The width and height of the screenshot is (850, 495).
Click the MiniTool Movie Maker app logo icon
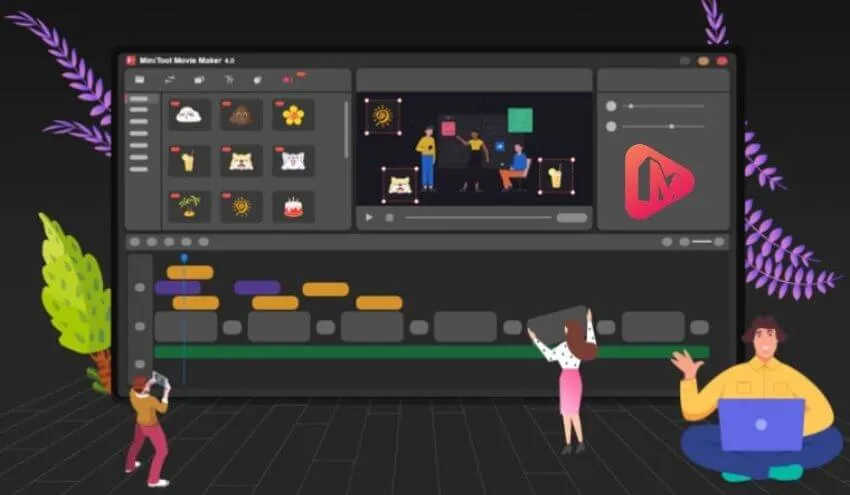pos(131,60)
